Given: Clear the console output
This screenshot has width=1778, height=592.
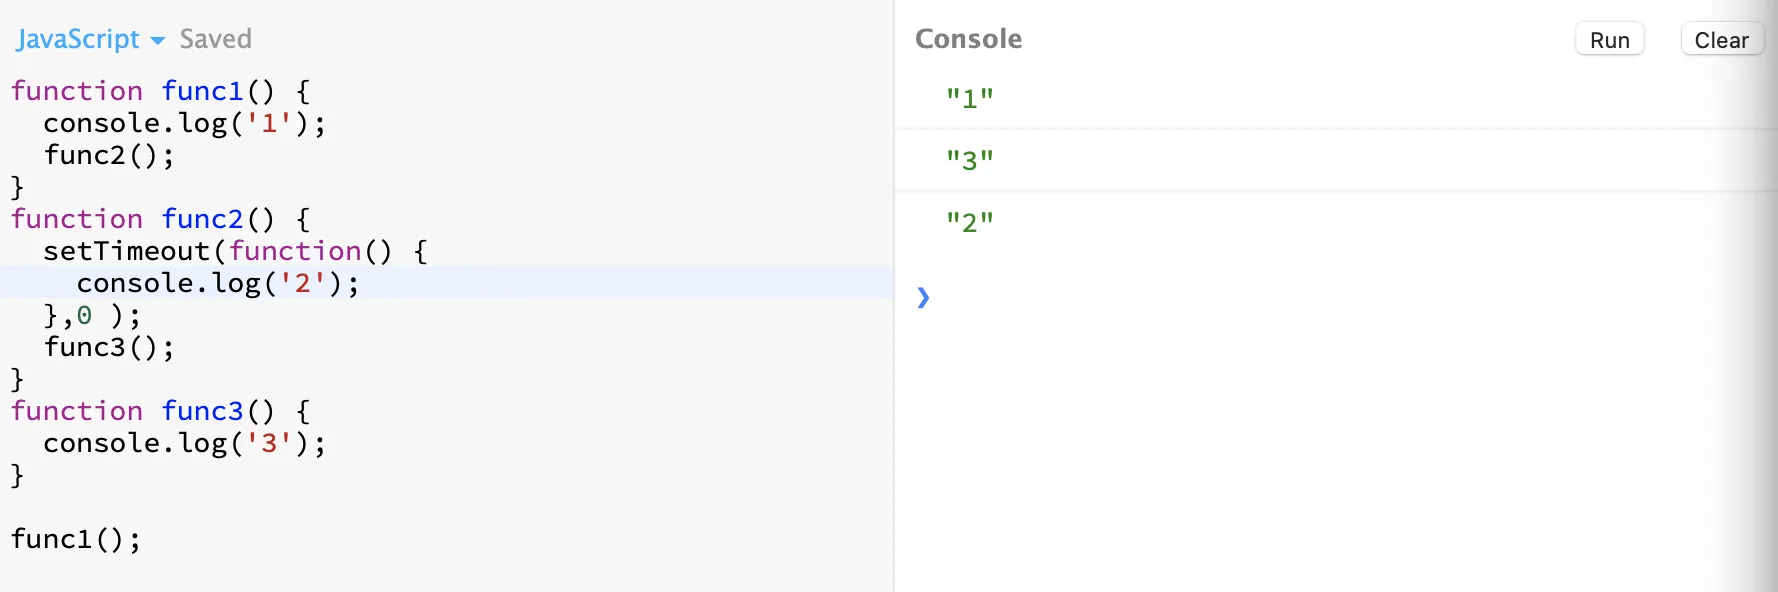Looking at the screenshot, I should 1721,40.
